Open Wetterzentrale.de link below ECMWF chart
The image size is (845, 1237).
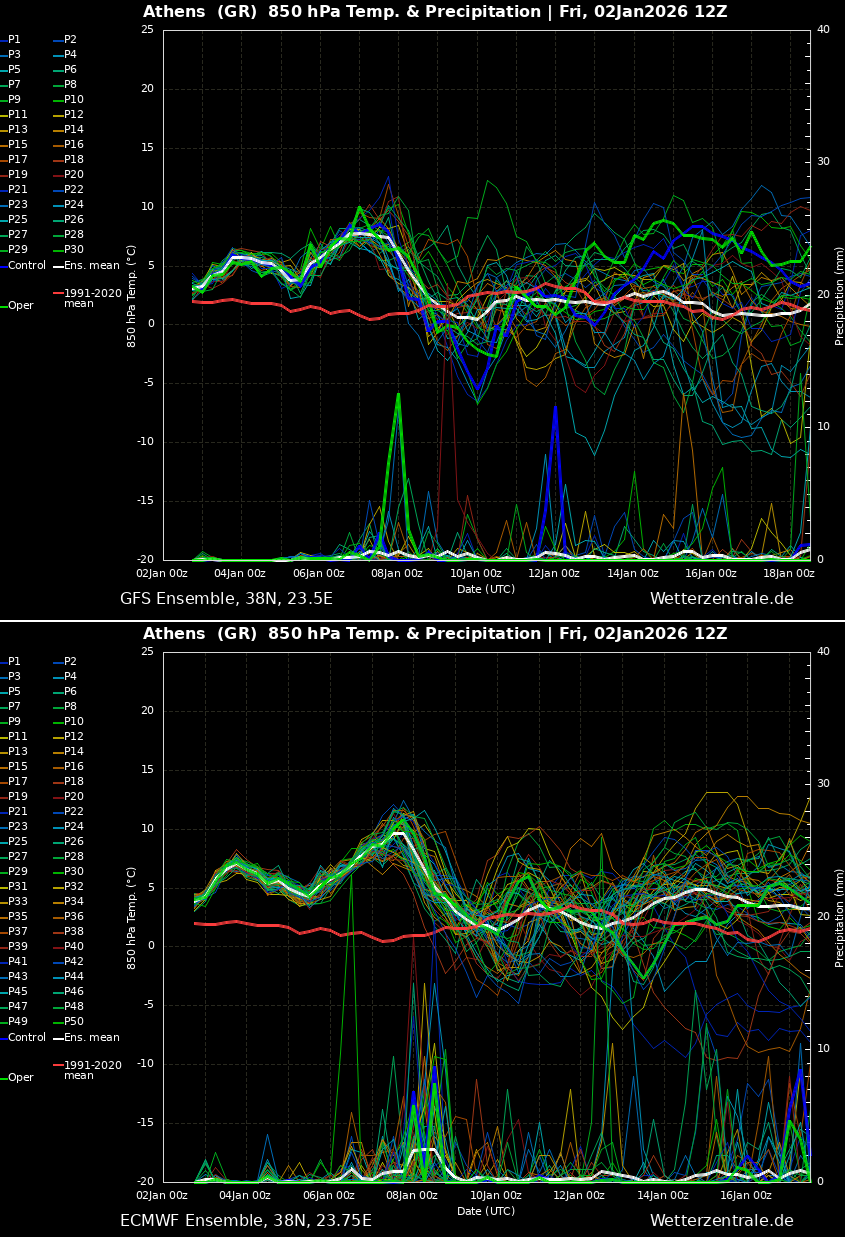click(x=721, y=1221)
